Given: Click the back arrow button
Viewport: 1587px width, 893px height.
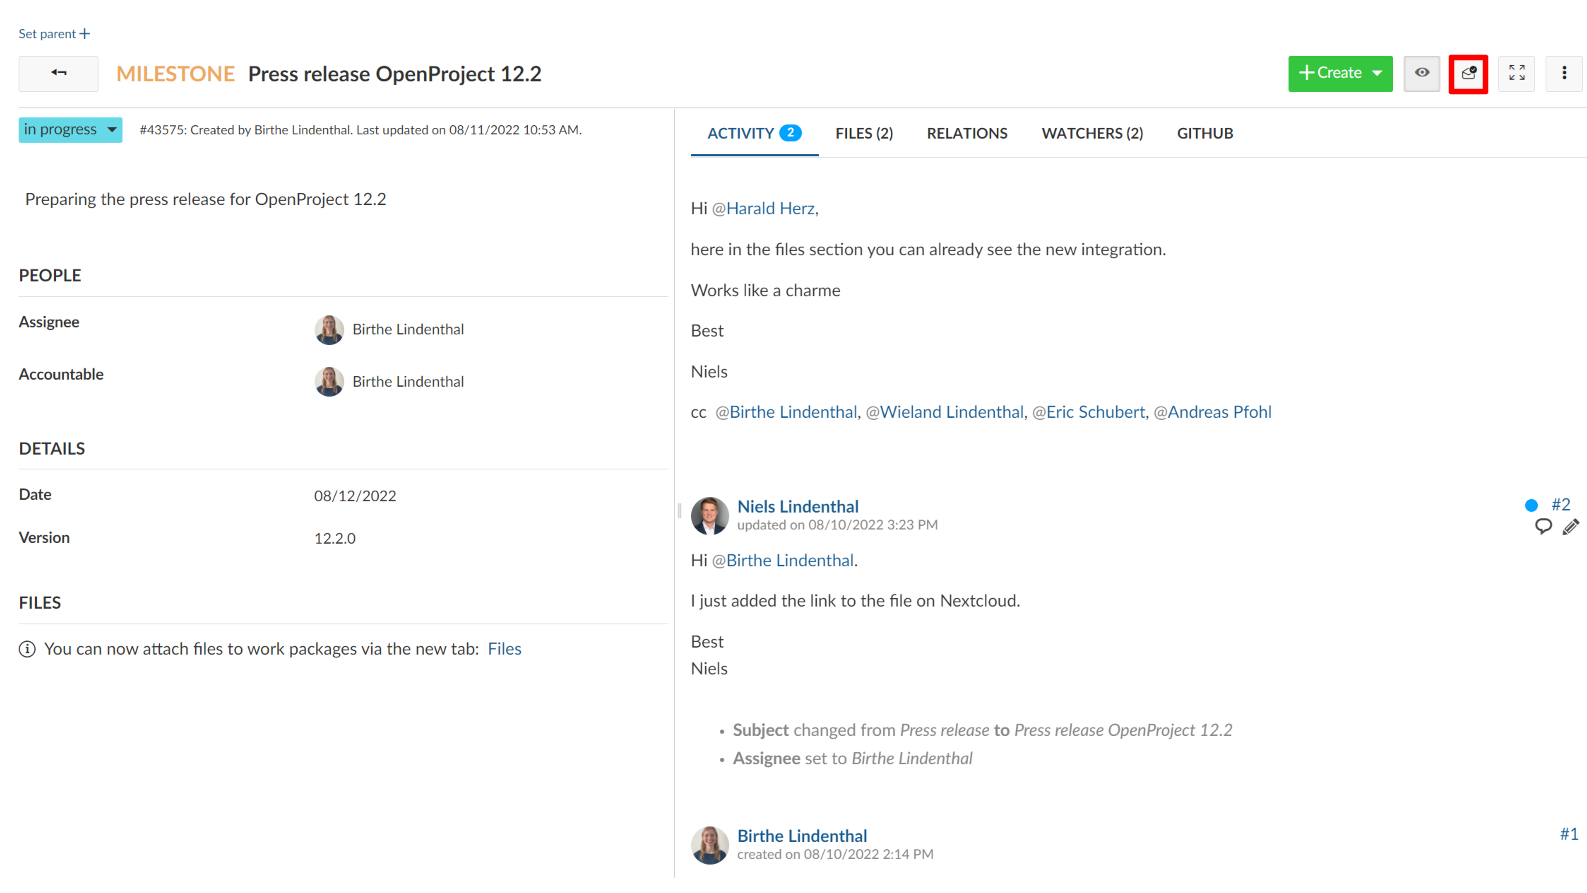Looking at the screenshot, I should [59, 73].
